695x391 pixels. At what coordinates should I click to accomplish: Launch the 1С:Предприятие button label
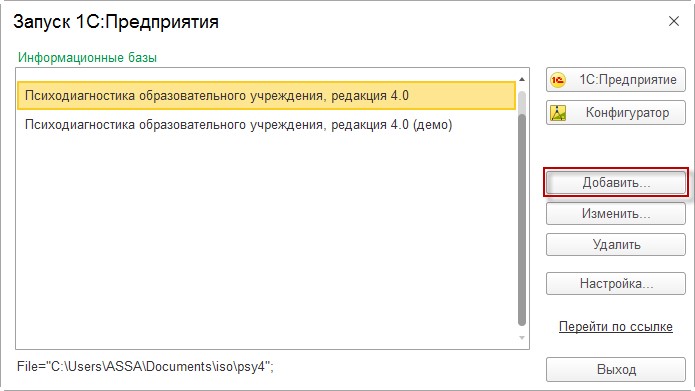(x=628, y=80)
